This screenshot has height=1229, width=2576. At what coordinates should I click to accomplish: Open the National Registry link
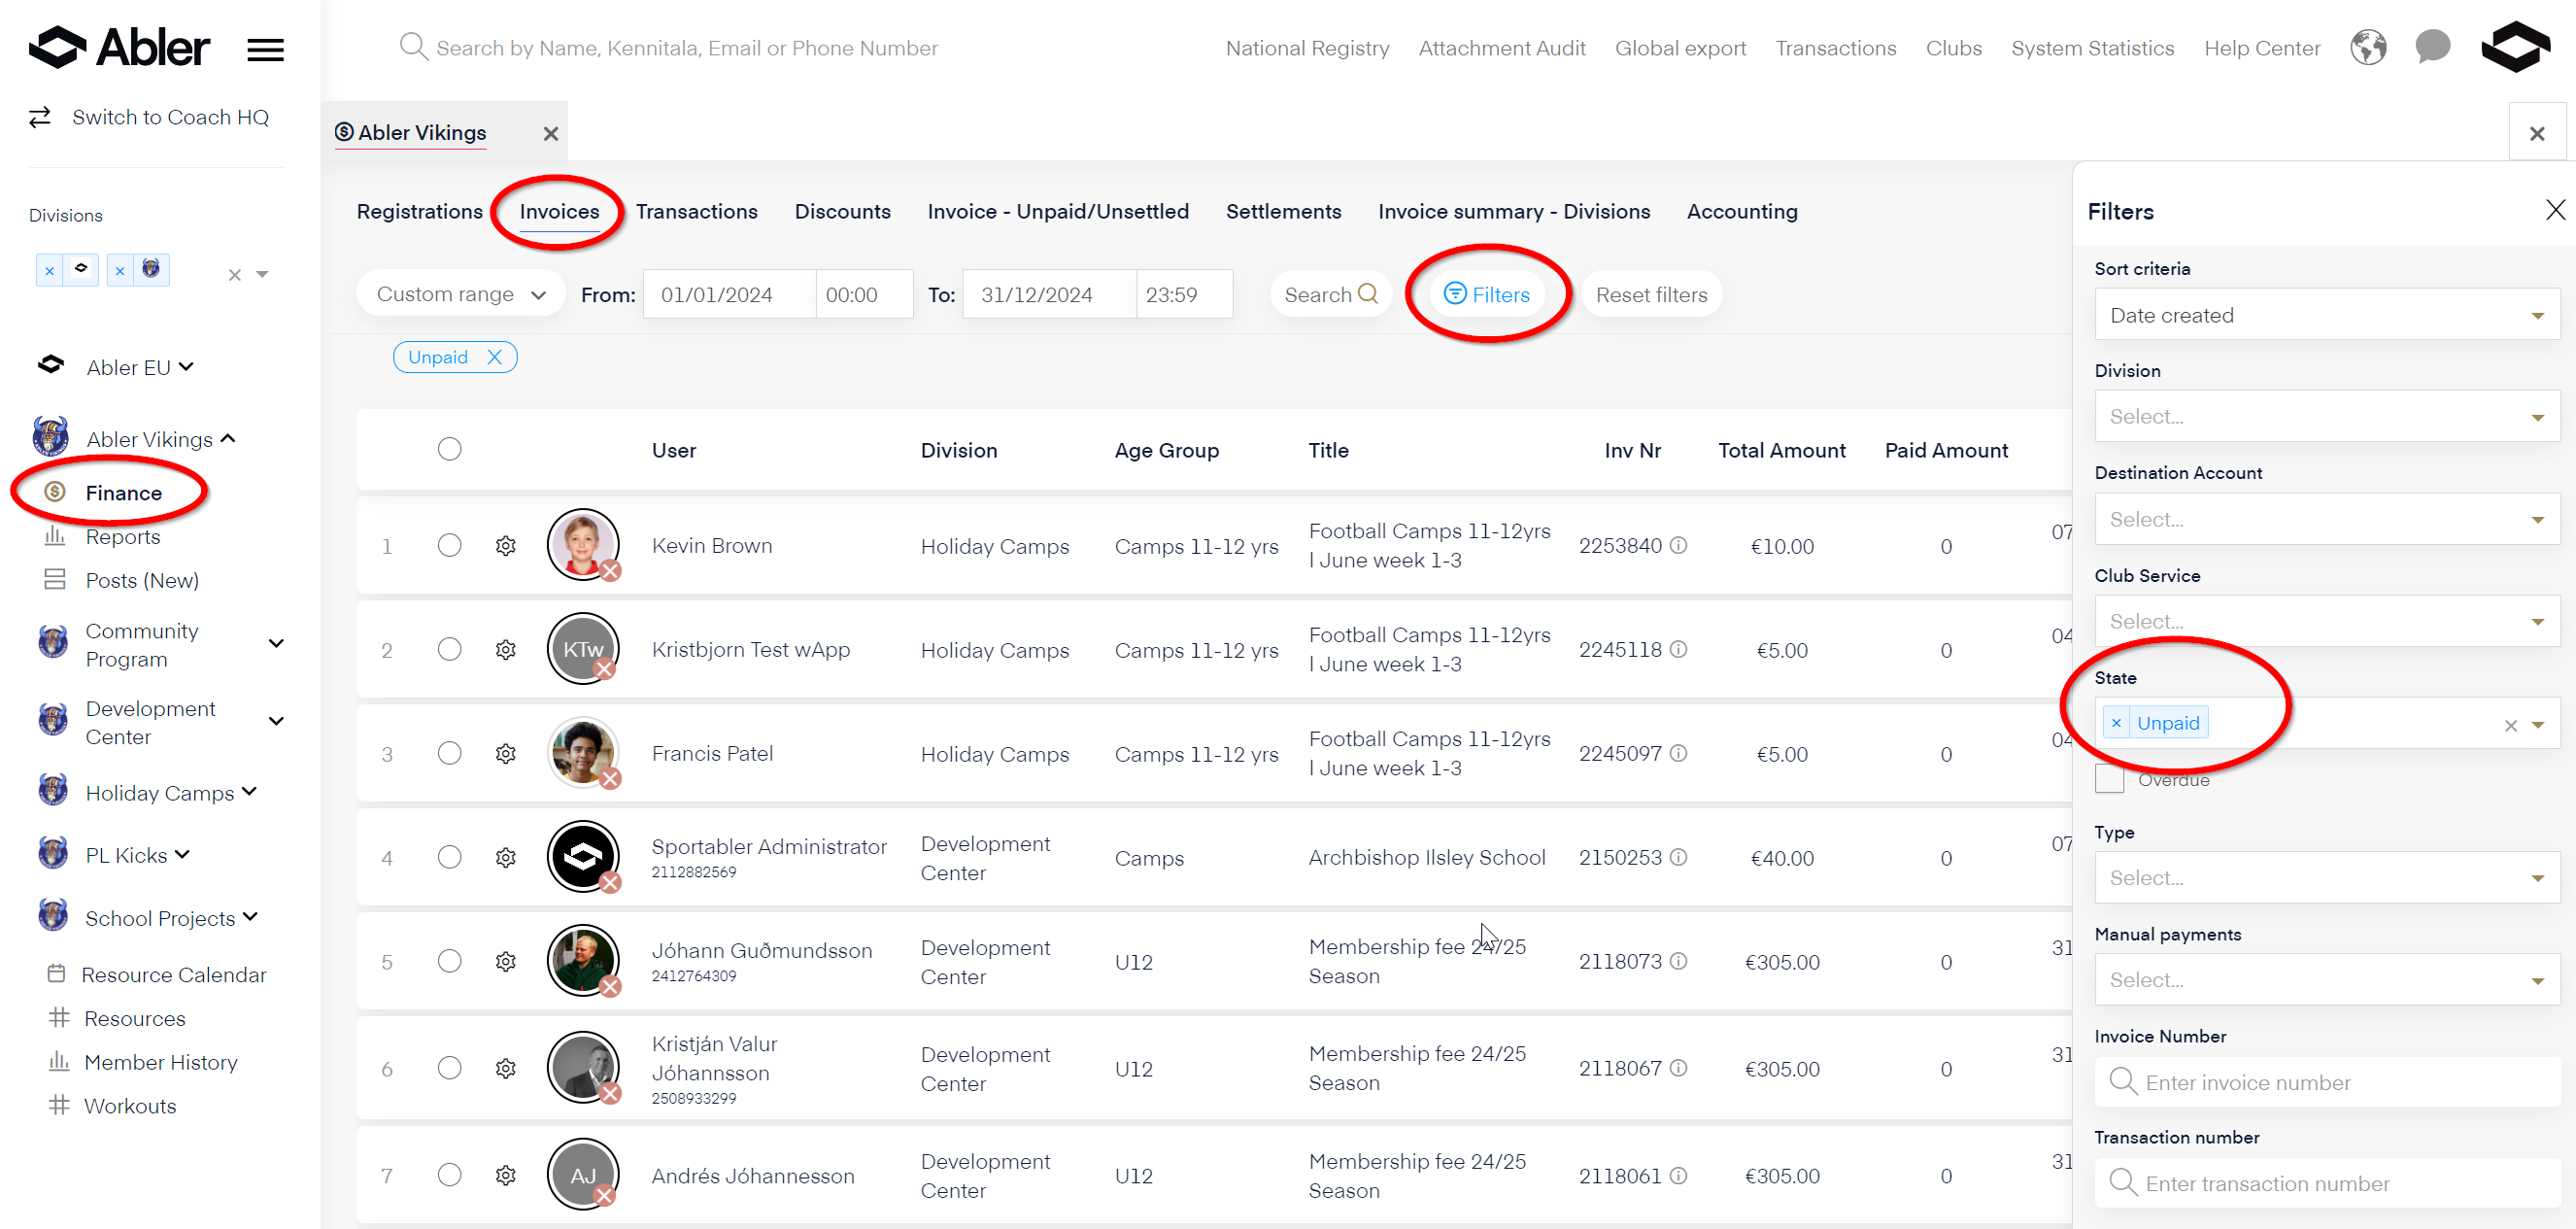point(1307,48)
